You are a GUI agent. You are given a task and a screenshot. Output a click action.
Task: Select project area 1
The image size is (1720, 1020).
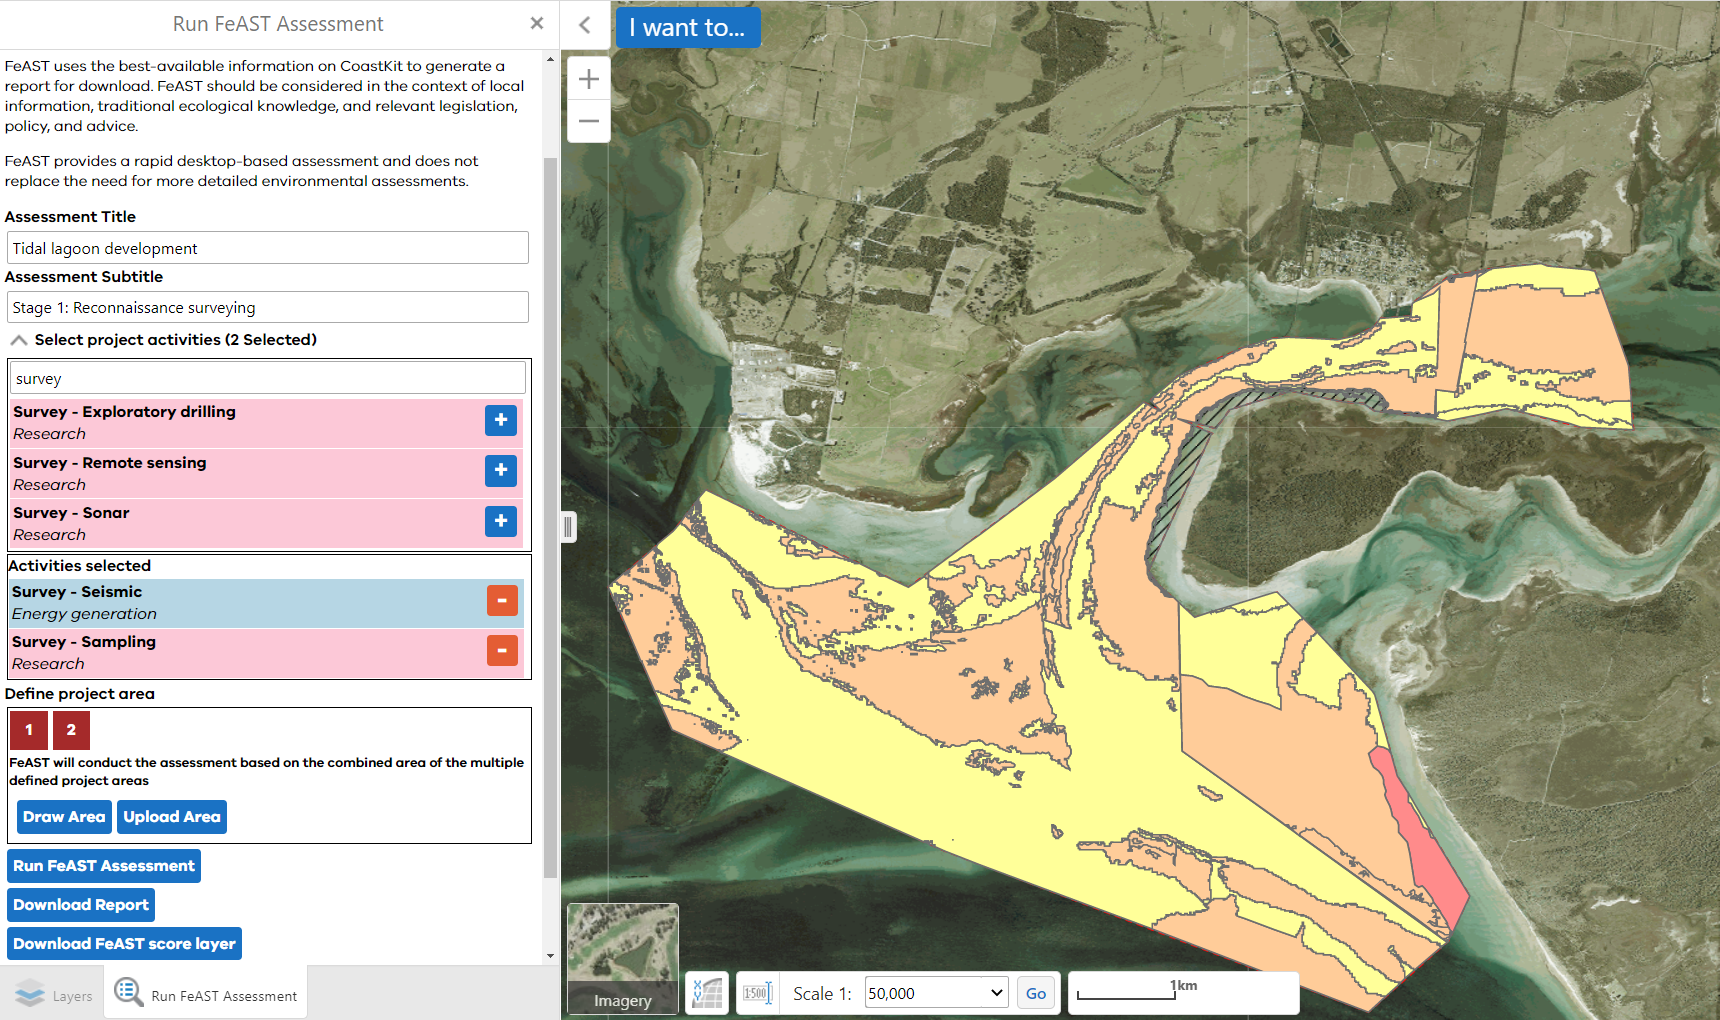29,730
